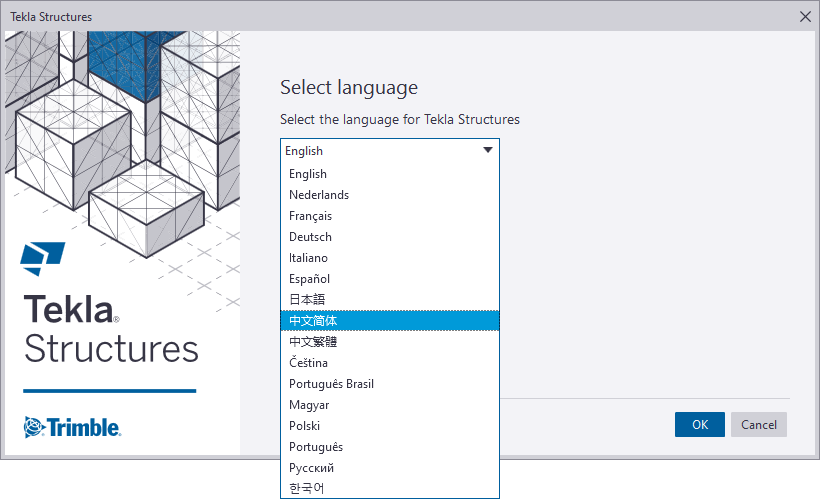Close the Tekla Structures dialog

click(805, 17)
